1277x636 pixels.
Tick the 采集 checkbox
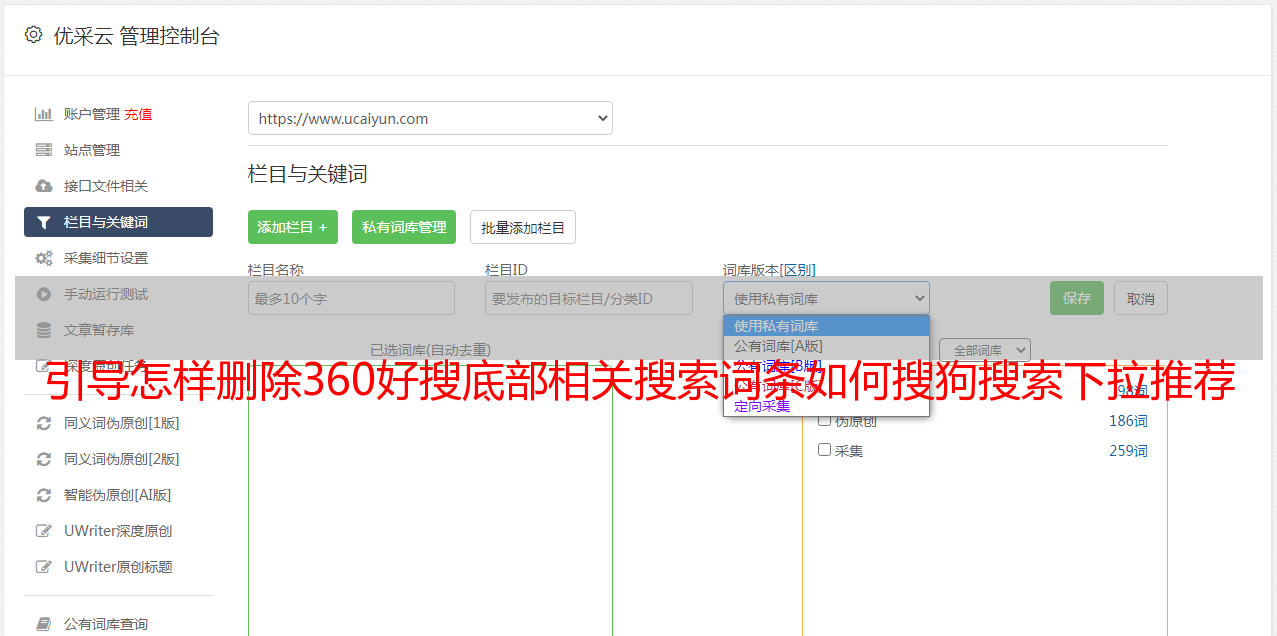[825, 450]
